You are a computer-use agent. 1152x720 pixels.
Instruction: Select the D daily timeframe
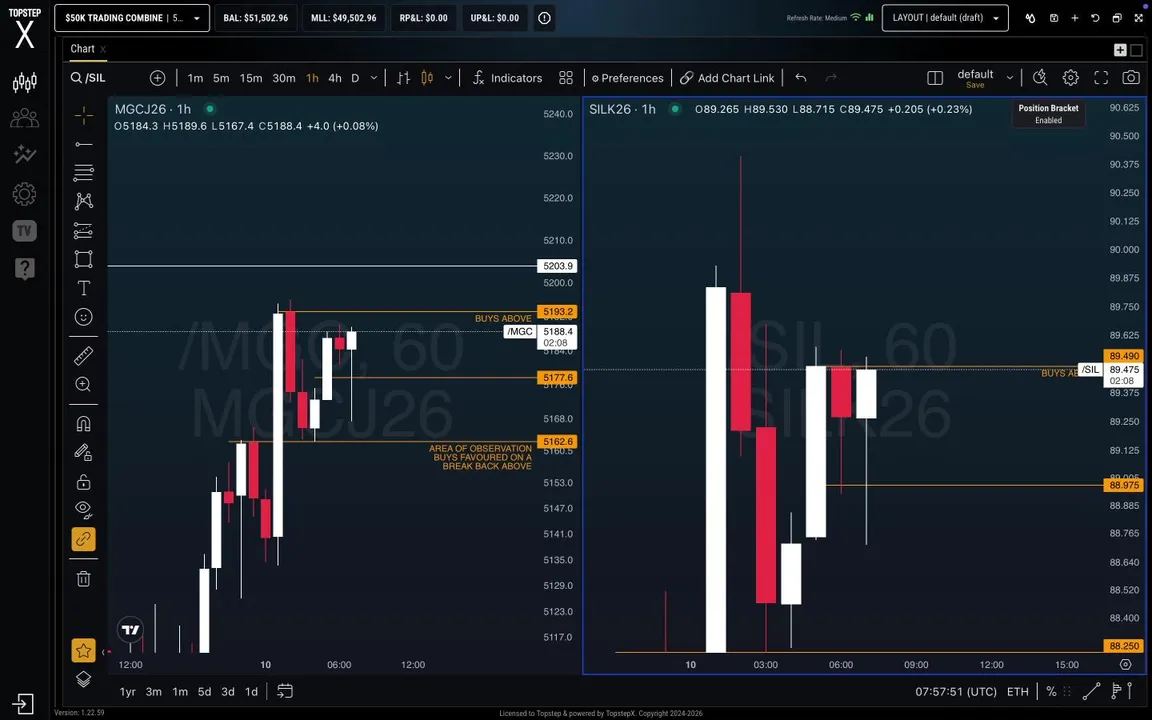(x=355, y=78)
